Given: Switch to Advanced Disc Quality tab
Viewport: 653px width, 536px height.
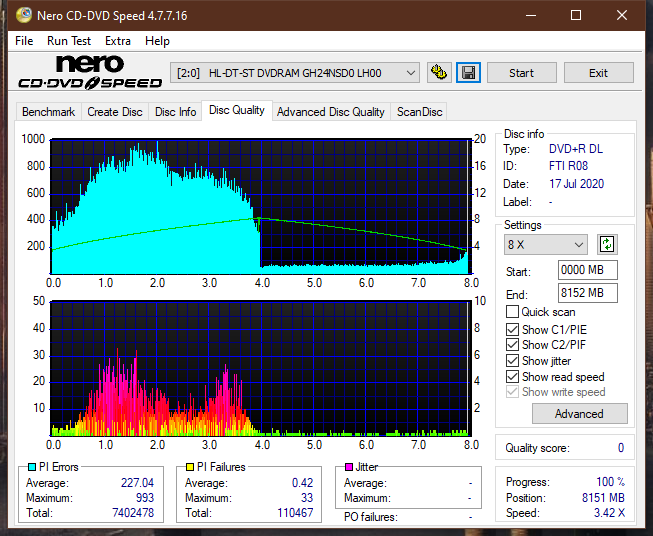Looking at the screenshot, I should coord(331,112).
